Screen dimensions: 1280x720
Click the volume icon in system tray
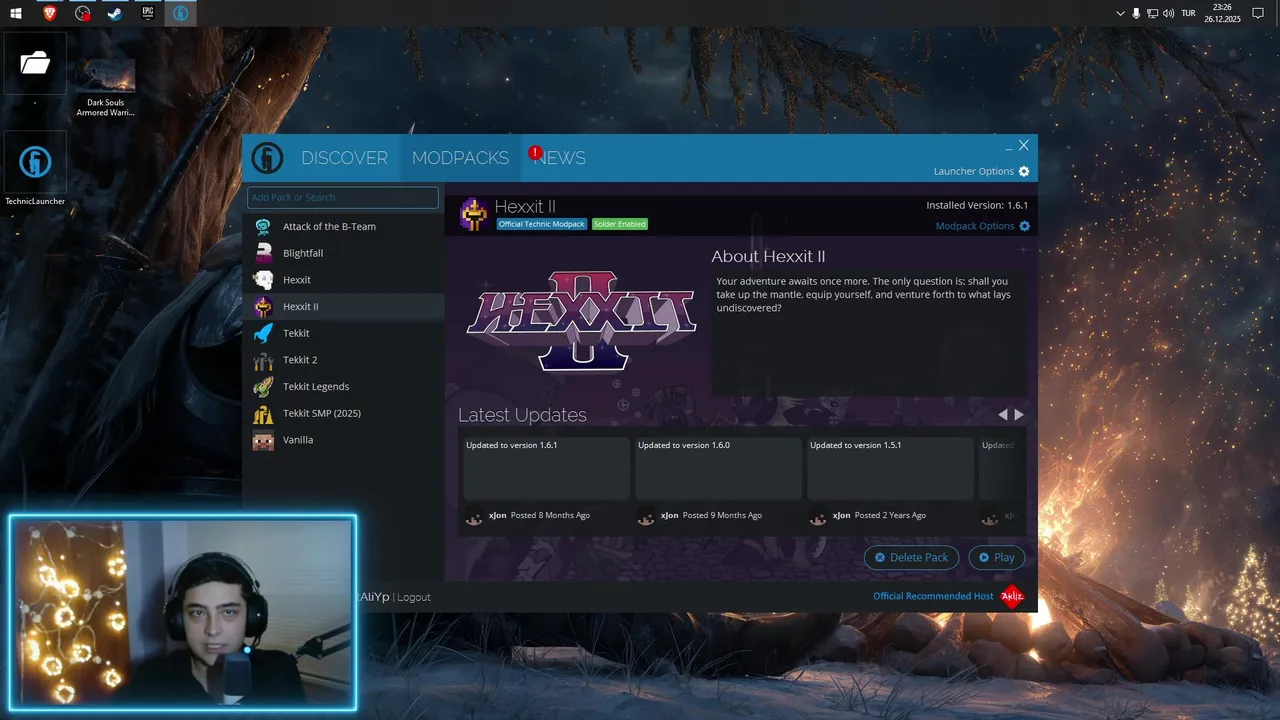pyautogui.click(x=1168, y=13)
